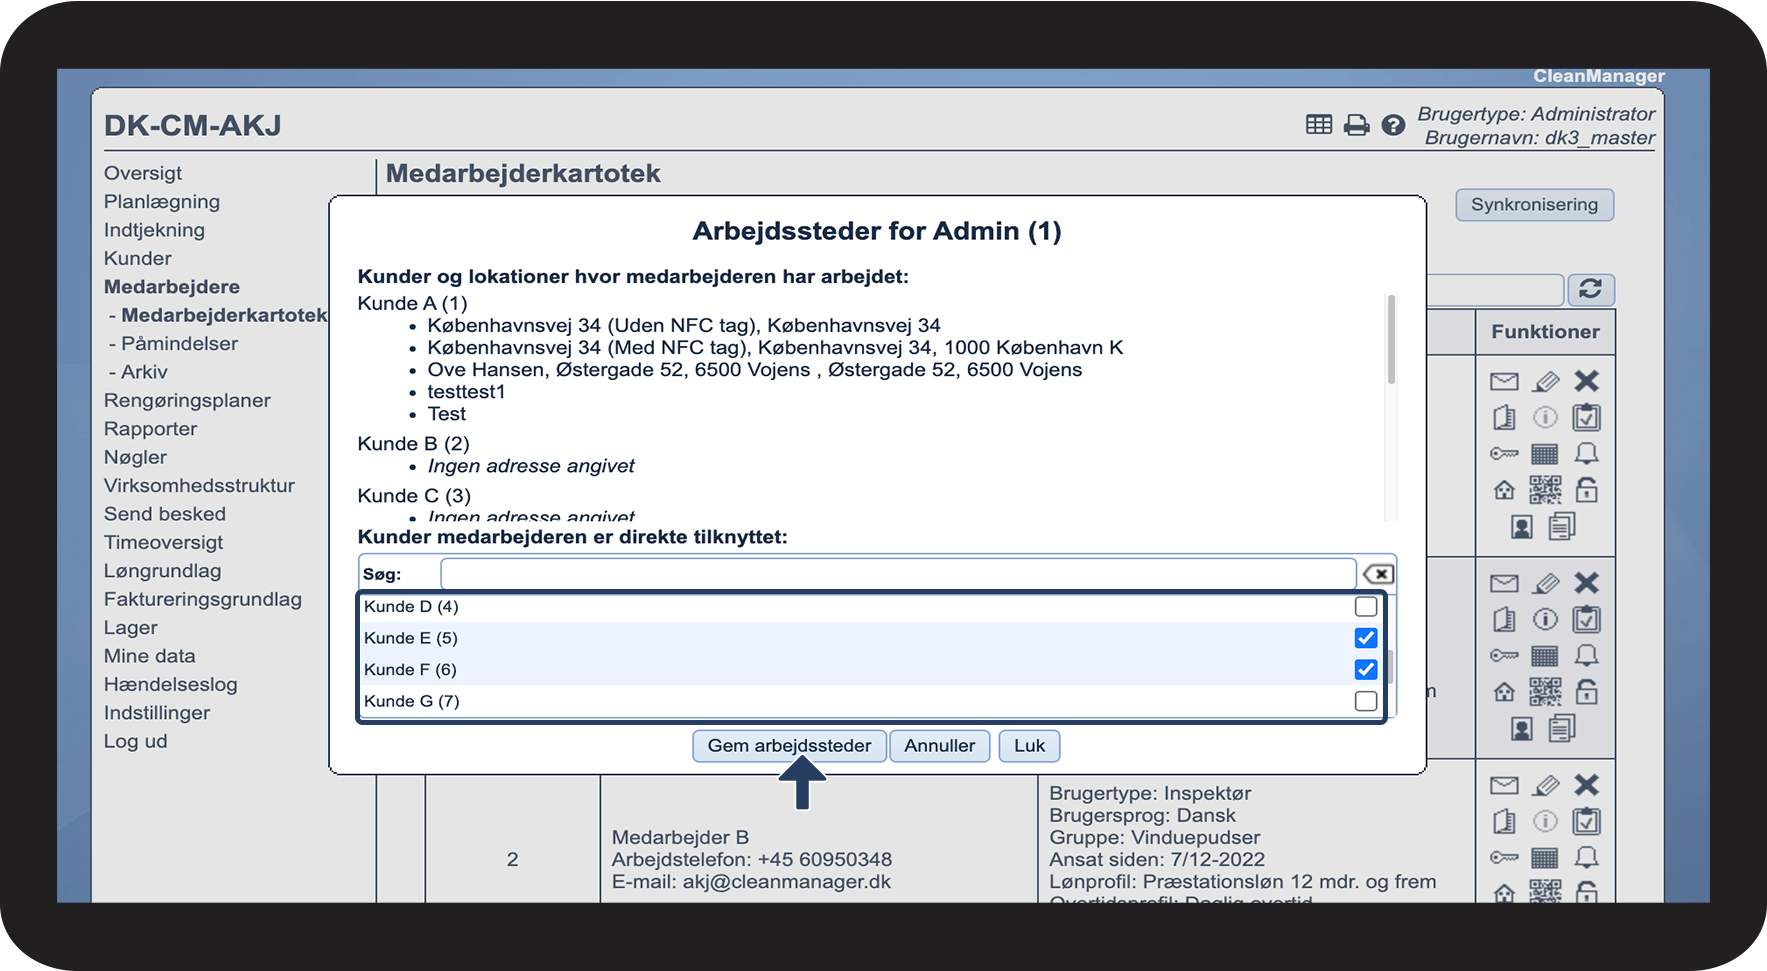Open Oversigt in the left menu
The height and width of the screenshot is (971, 1767).
(x=143, y=173)
